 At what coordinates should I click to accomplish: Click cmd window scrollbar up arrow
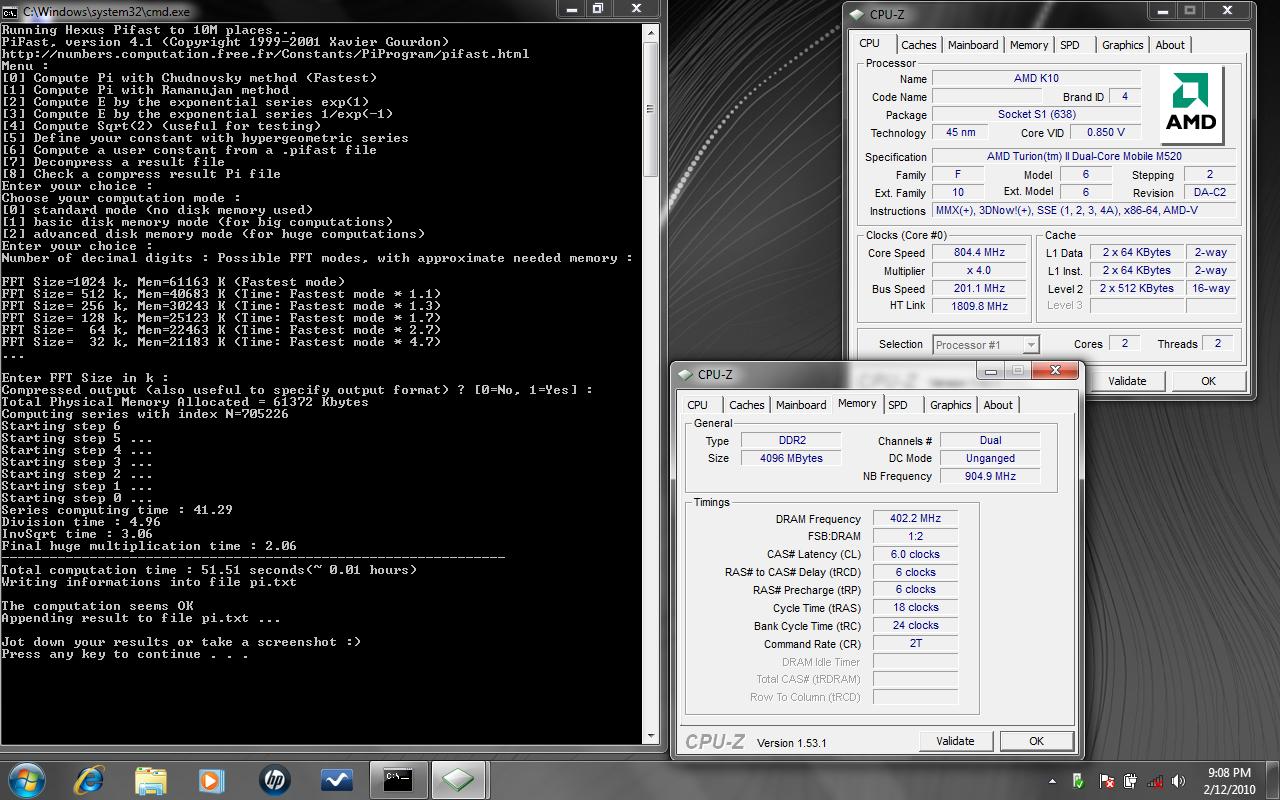coord(649,33)
